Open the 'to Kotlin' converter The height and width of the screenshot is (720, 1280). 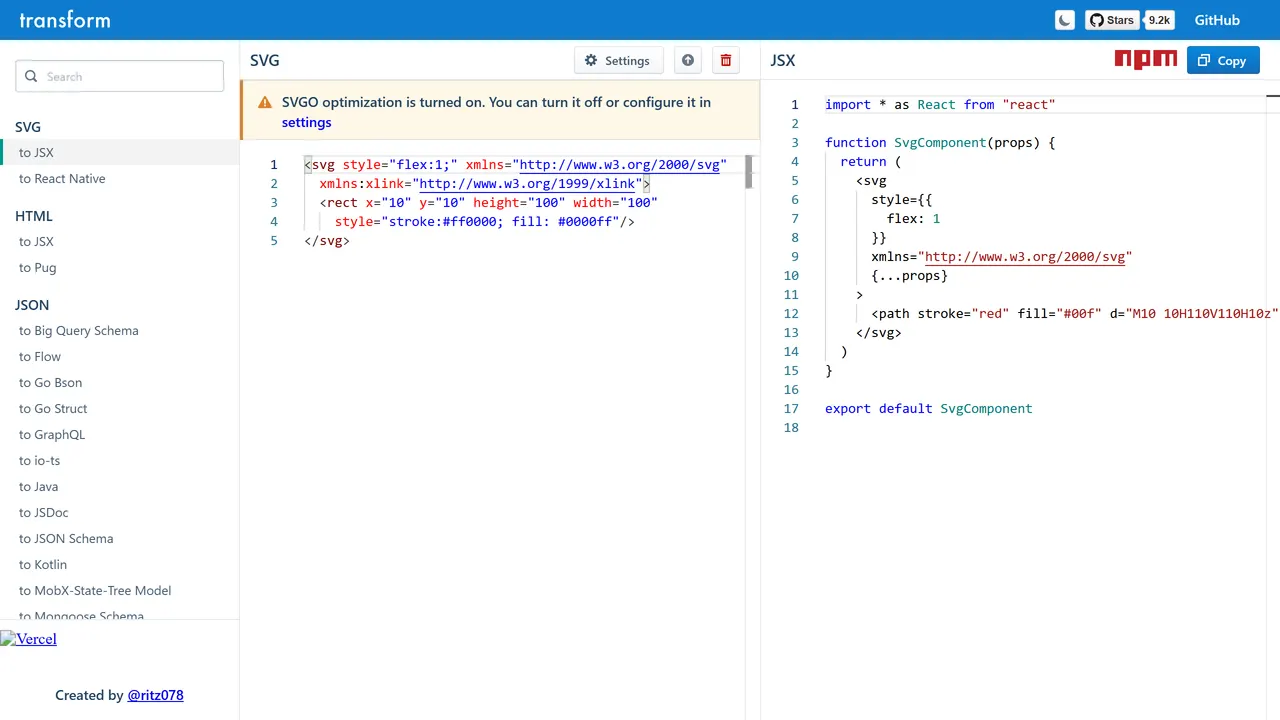(x=120, y=564)
